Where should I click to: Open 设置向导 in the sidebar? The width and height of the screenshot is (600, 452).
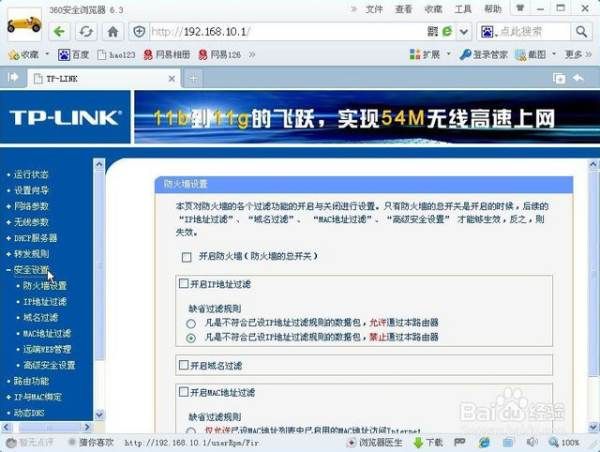[31, 191]
